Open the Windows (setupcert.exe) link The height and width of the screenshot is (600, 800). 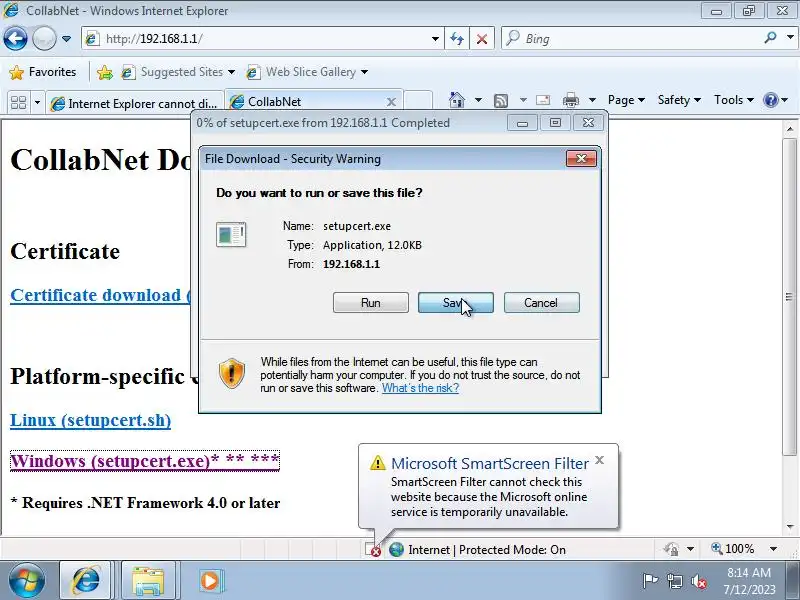144,461
